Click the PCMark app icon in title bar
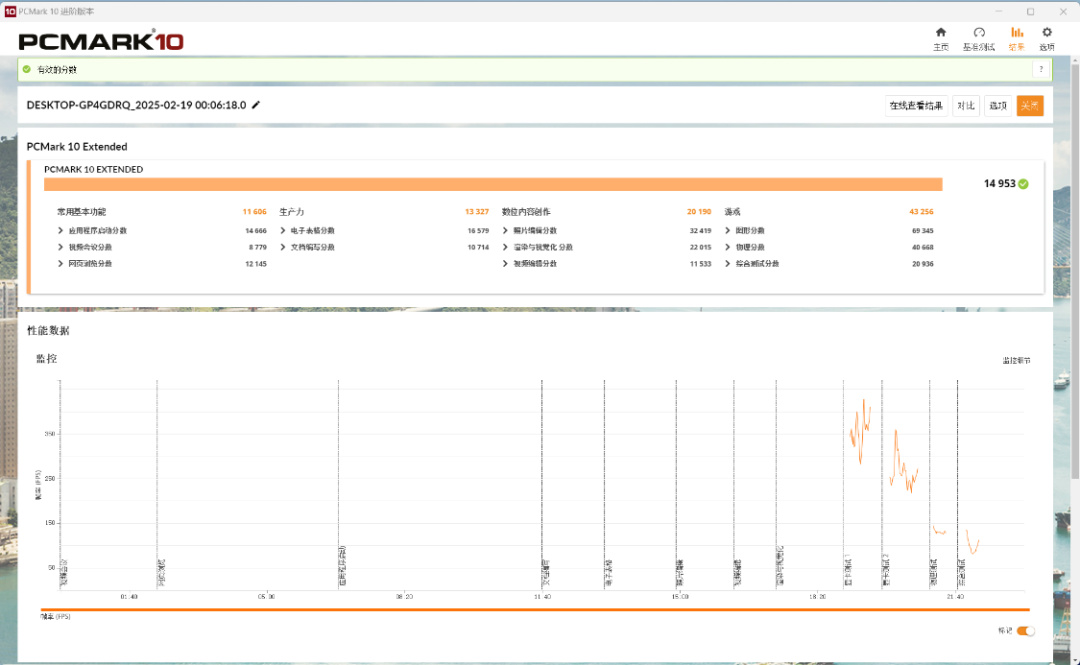This screenshot has width=1080, height=665. [x=10, y=11]
